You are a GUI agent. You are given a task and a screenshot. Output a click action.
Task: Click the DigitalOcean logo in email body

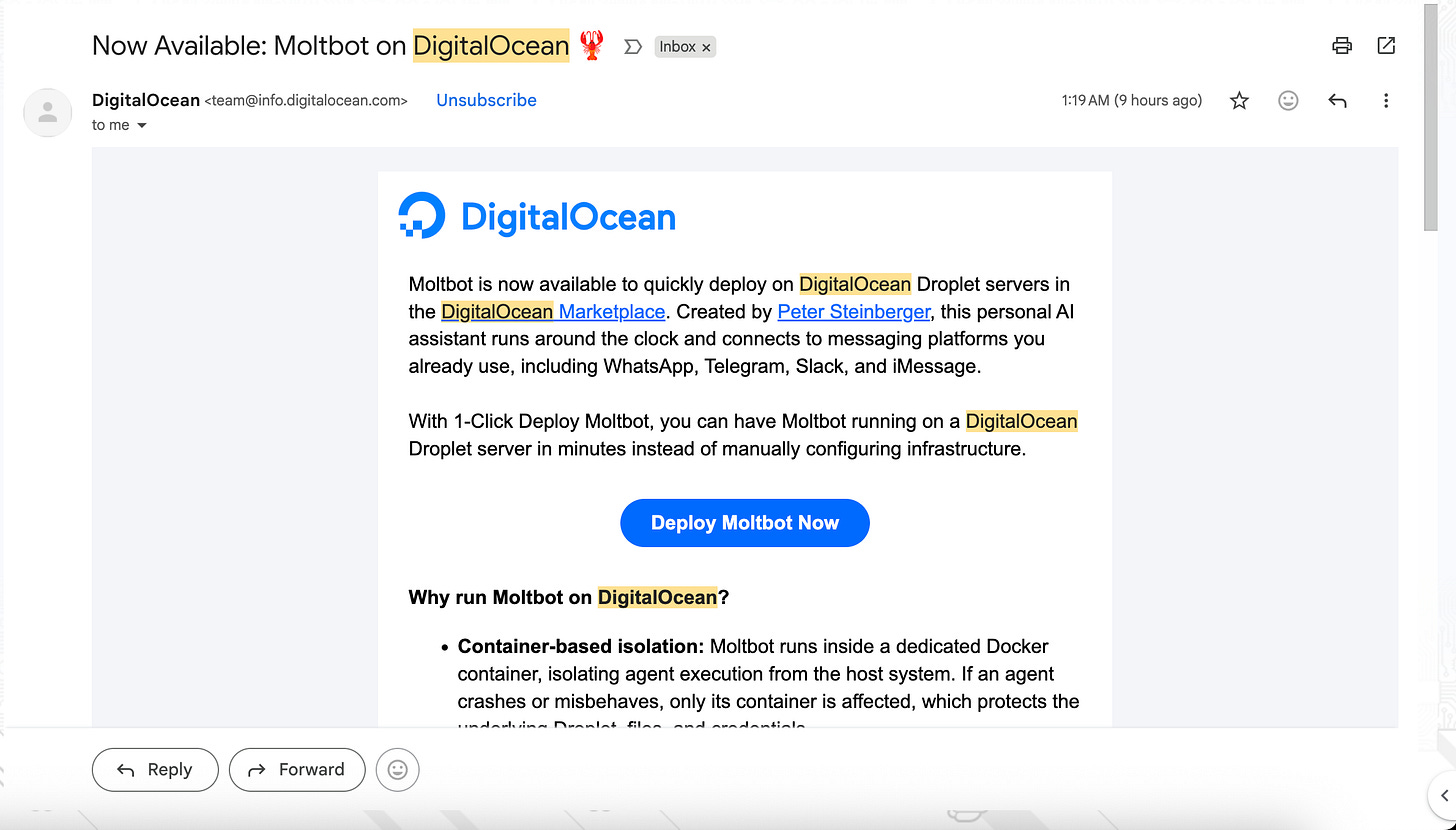pyautogui.click(x=537, y=216)
